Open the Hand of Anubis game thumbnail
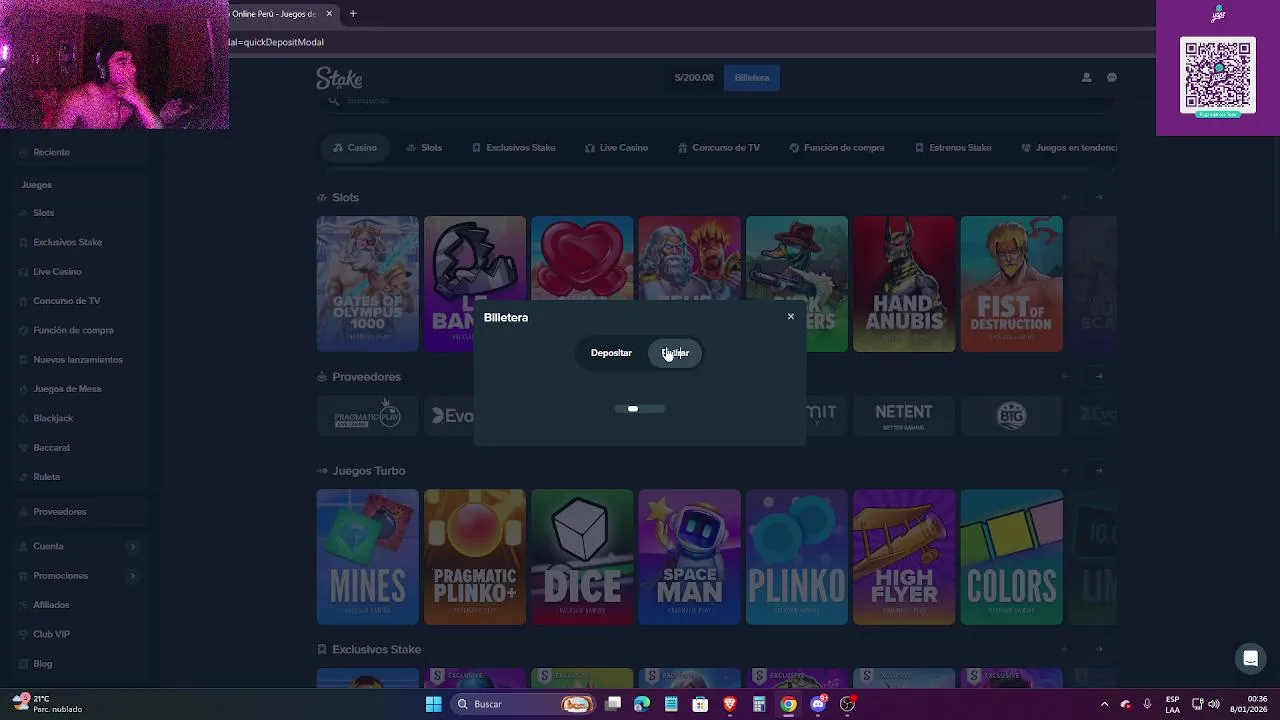Image resolution: width=1280 pixels, height=720 pixels. pyautogui.click(x=904, y=284)
